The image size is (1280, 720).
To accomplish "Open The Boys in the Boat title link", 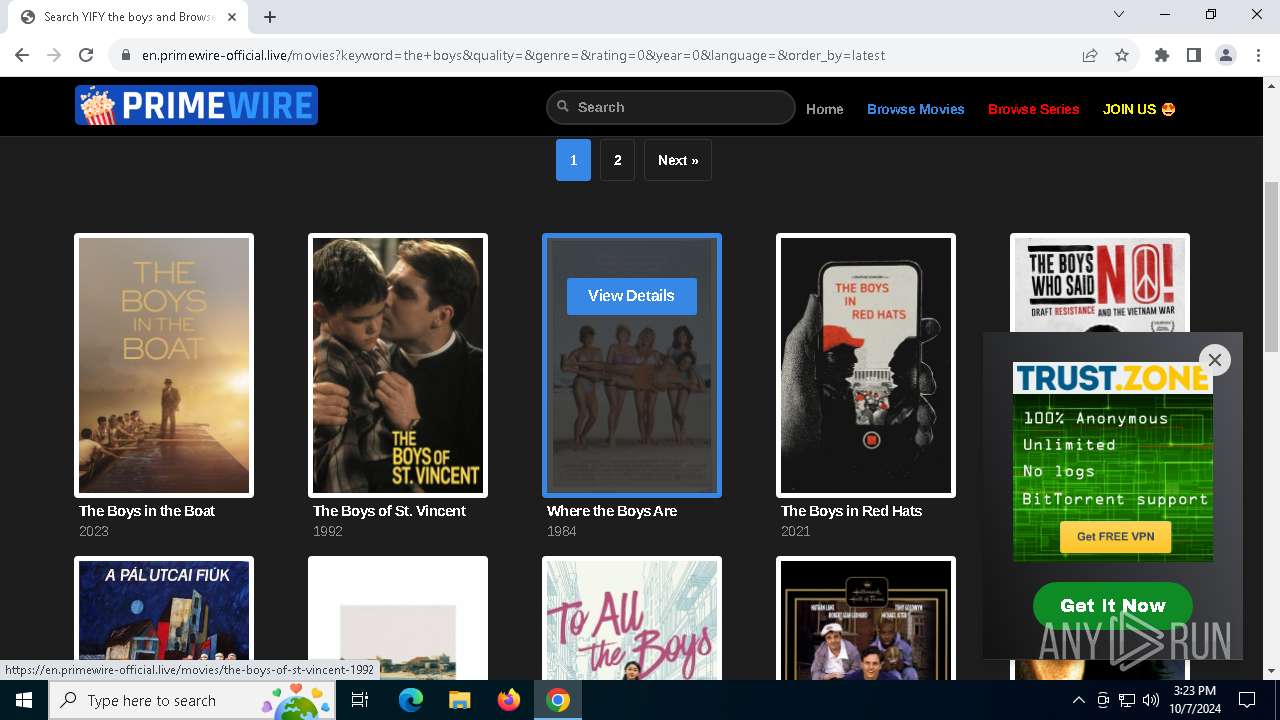I will (147, 511).
